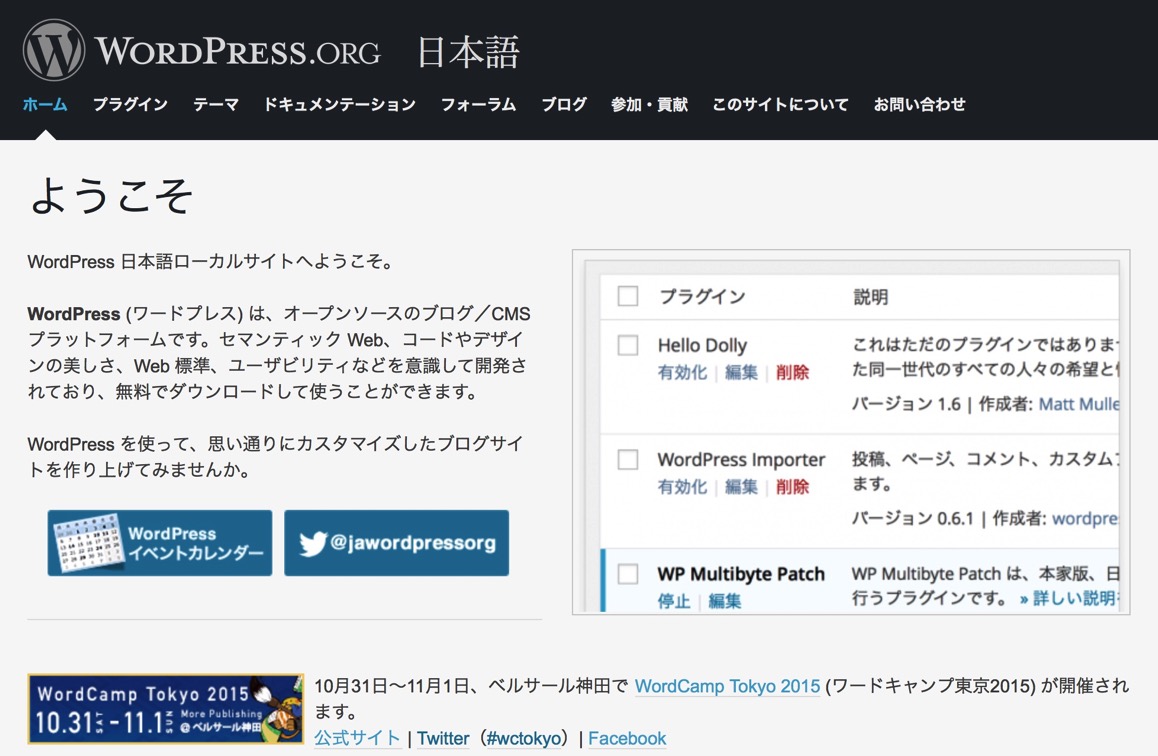
Task: Click the プラグイン column header in the plugin table
Action: [x=702, y=297]
